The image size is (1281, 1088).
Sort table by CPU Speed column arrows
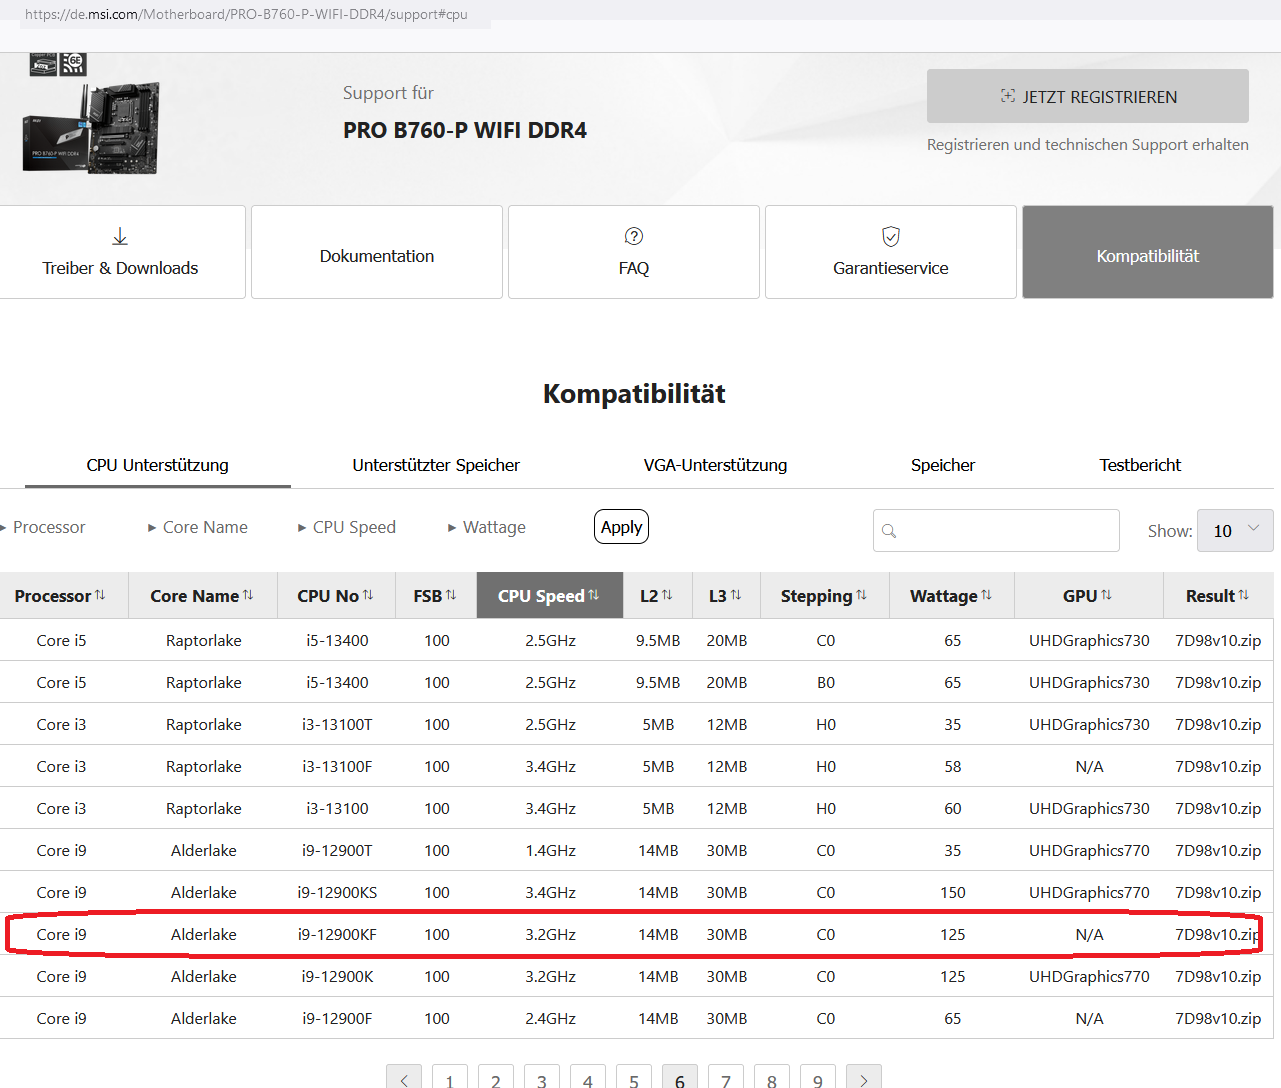point(594,595)
